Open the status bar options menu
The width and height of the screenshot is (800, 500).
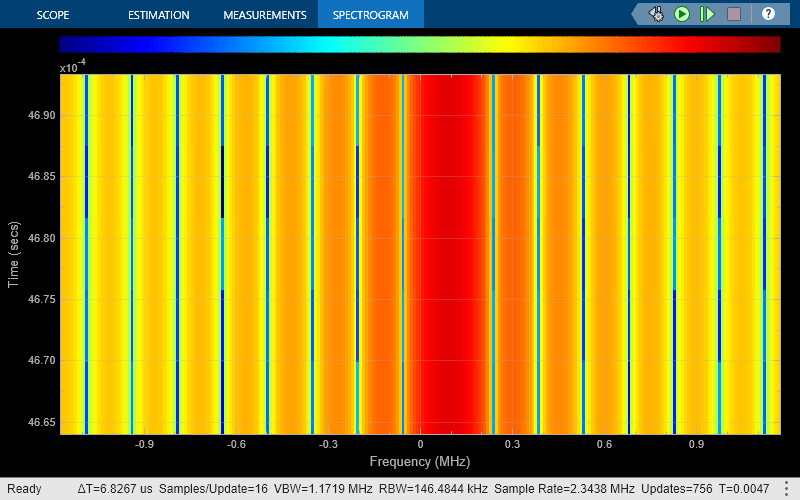pos(786,488)
